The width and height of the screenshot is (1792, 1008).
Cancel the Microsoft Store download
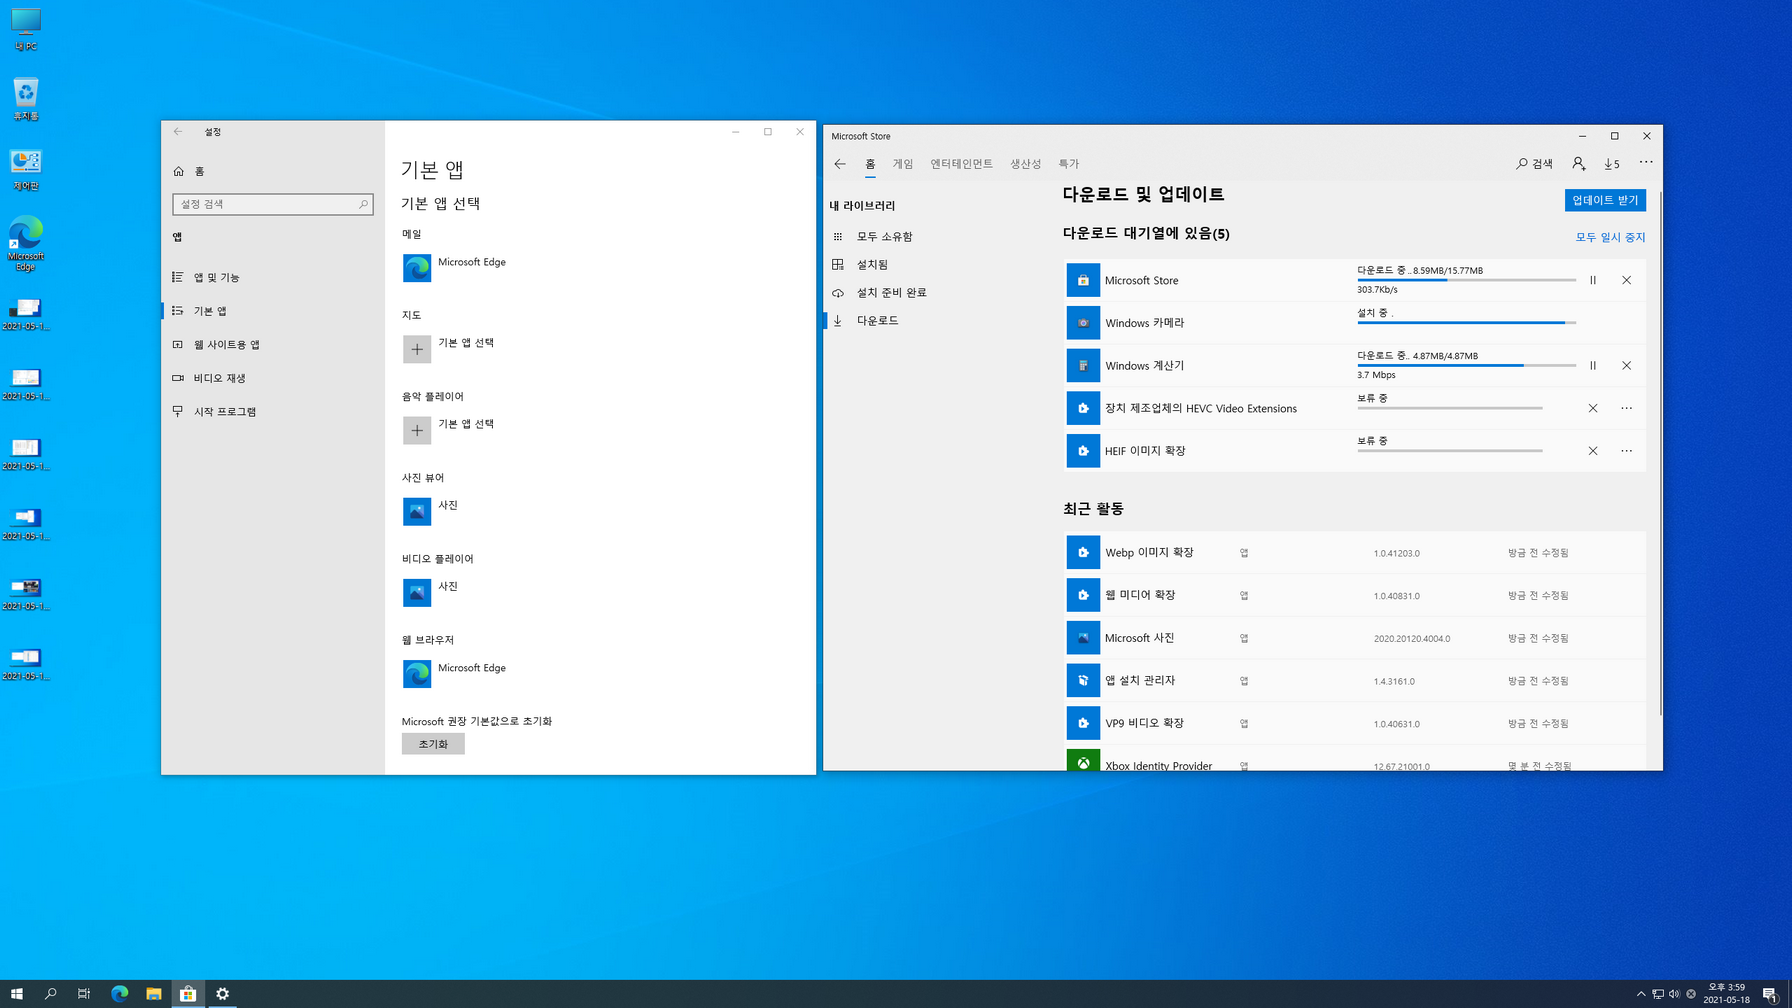pos(1626,280)
